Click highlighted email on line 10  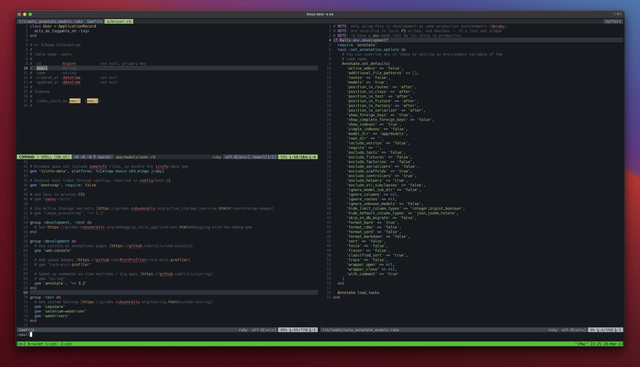42,68
